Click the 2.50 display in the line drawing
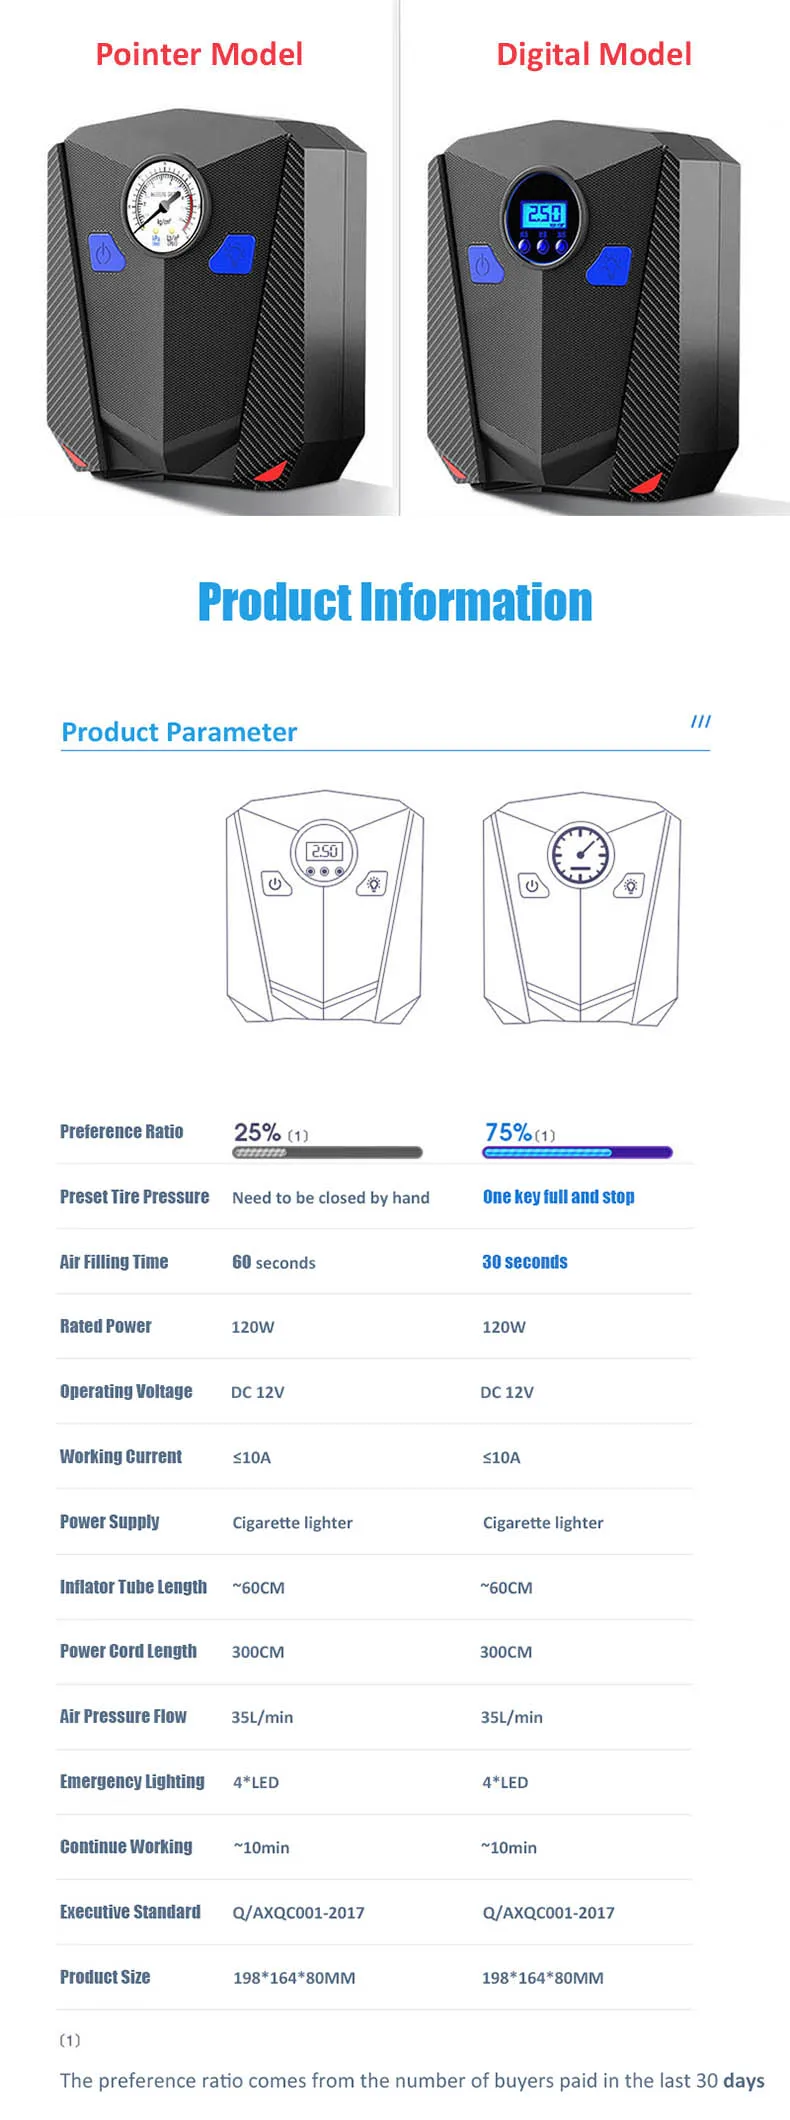Screen dimensions: 790x2120 coord(325,851)
